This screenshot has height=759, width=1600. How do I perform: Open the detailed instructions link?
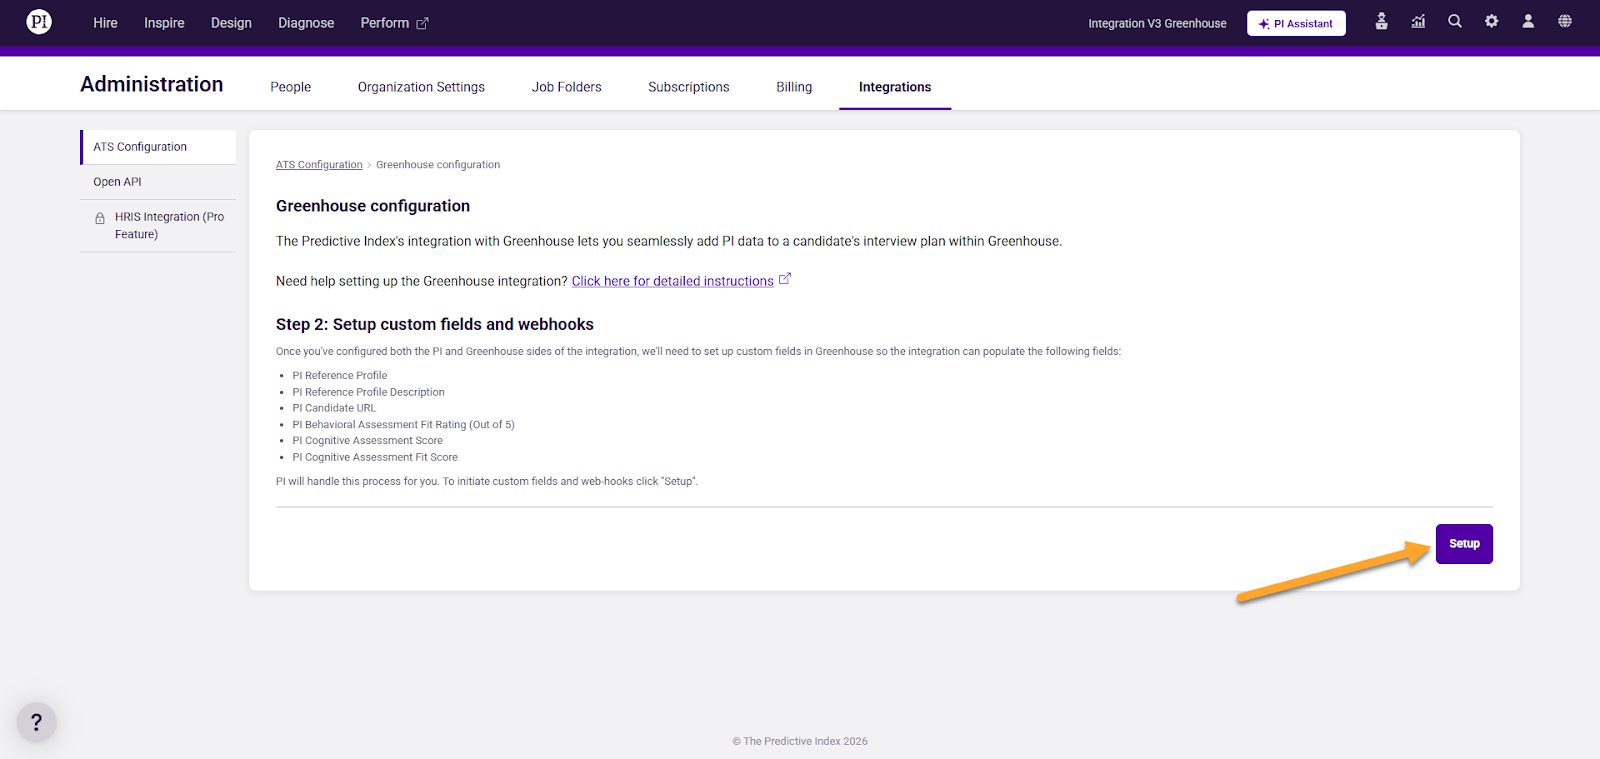point(672,281)
